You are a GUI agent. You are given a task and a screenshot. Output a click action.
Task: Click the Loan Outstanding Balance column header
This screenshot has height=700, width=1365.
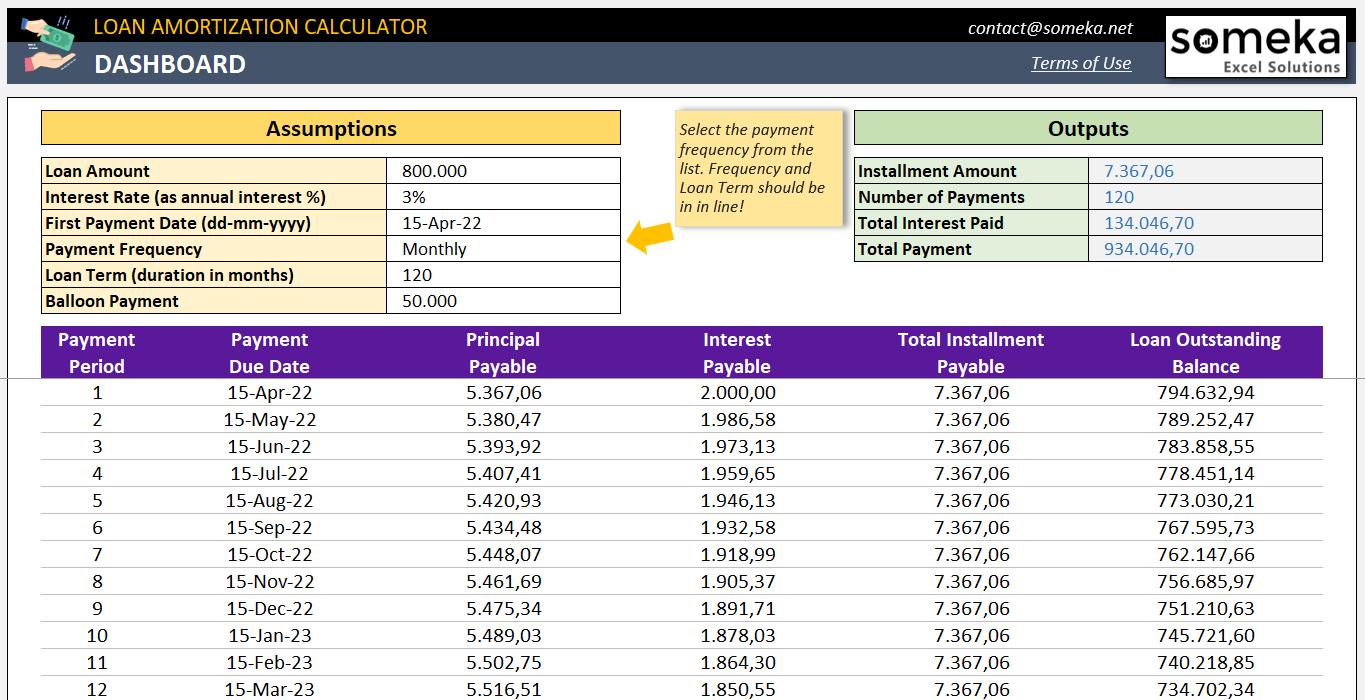point(1205,353)
